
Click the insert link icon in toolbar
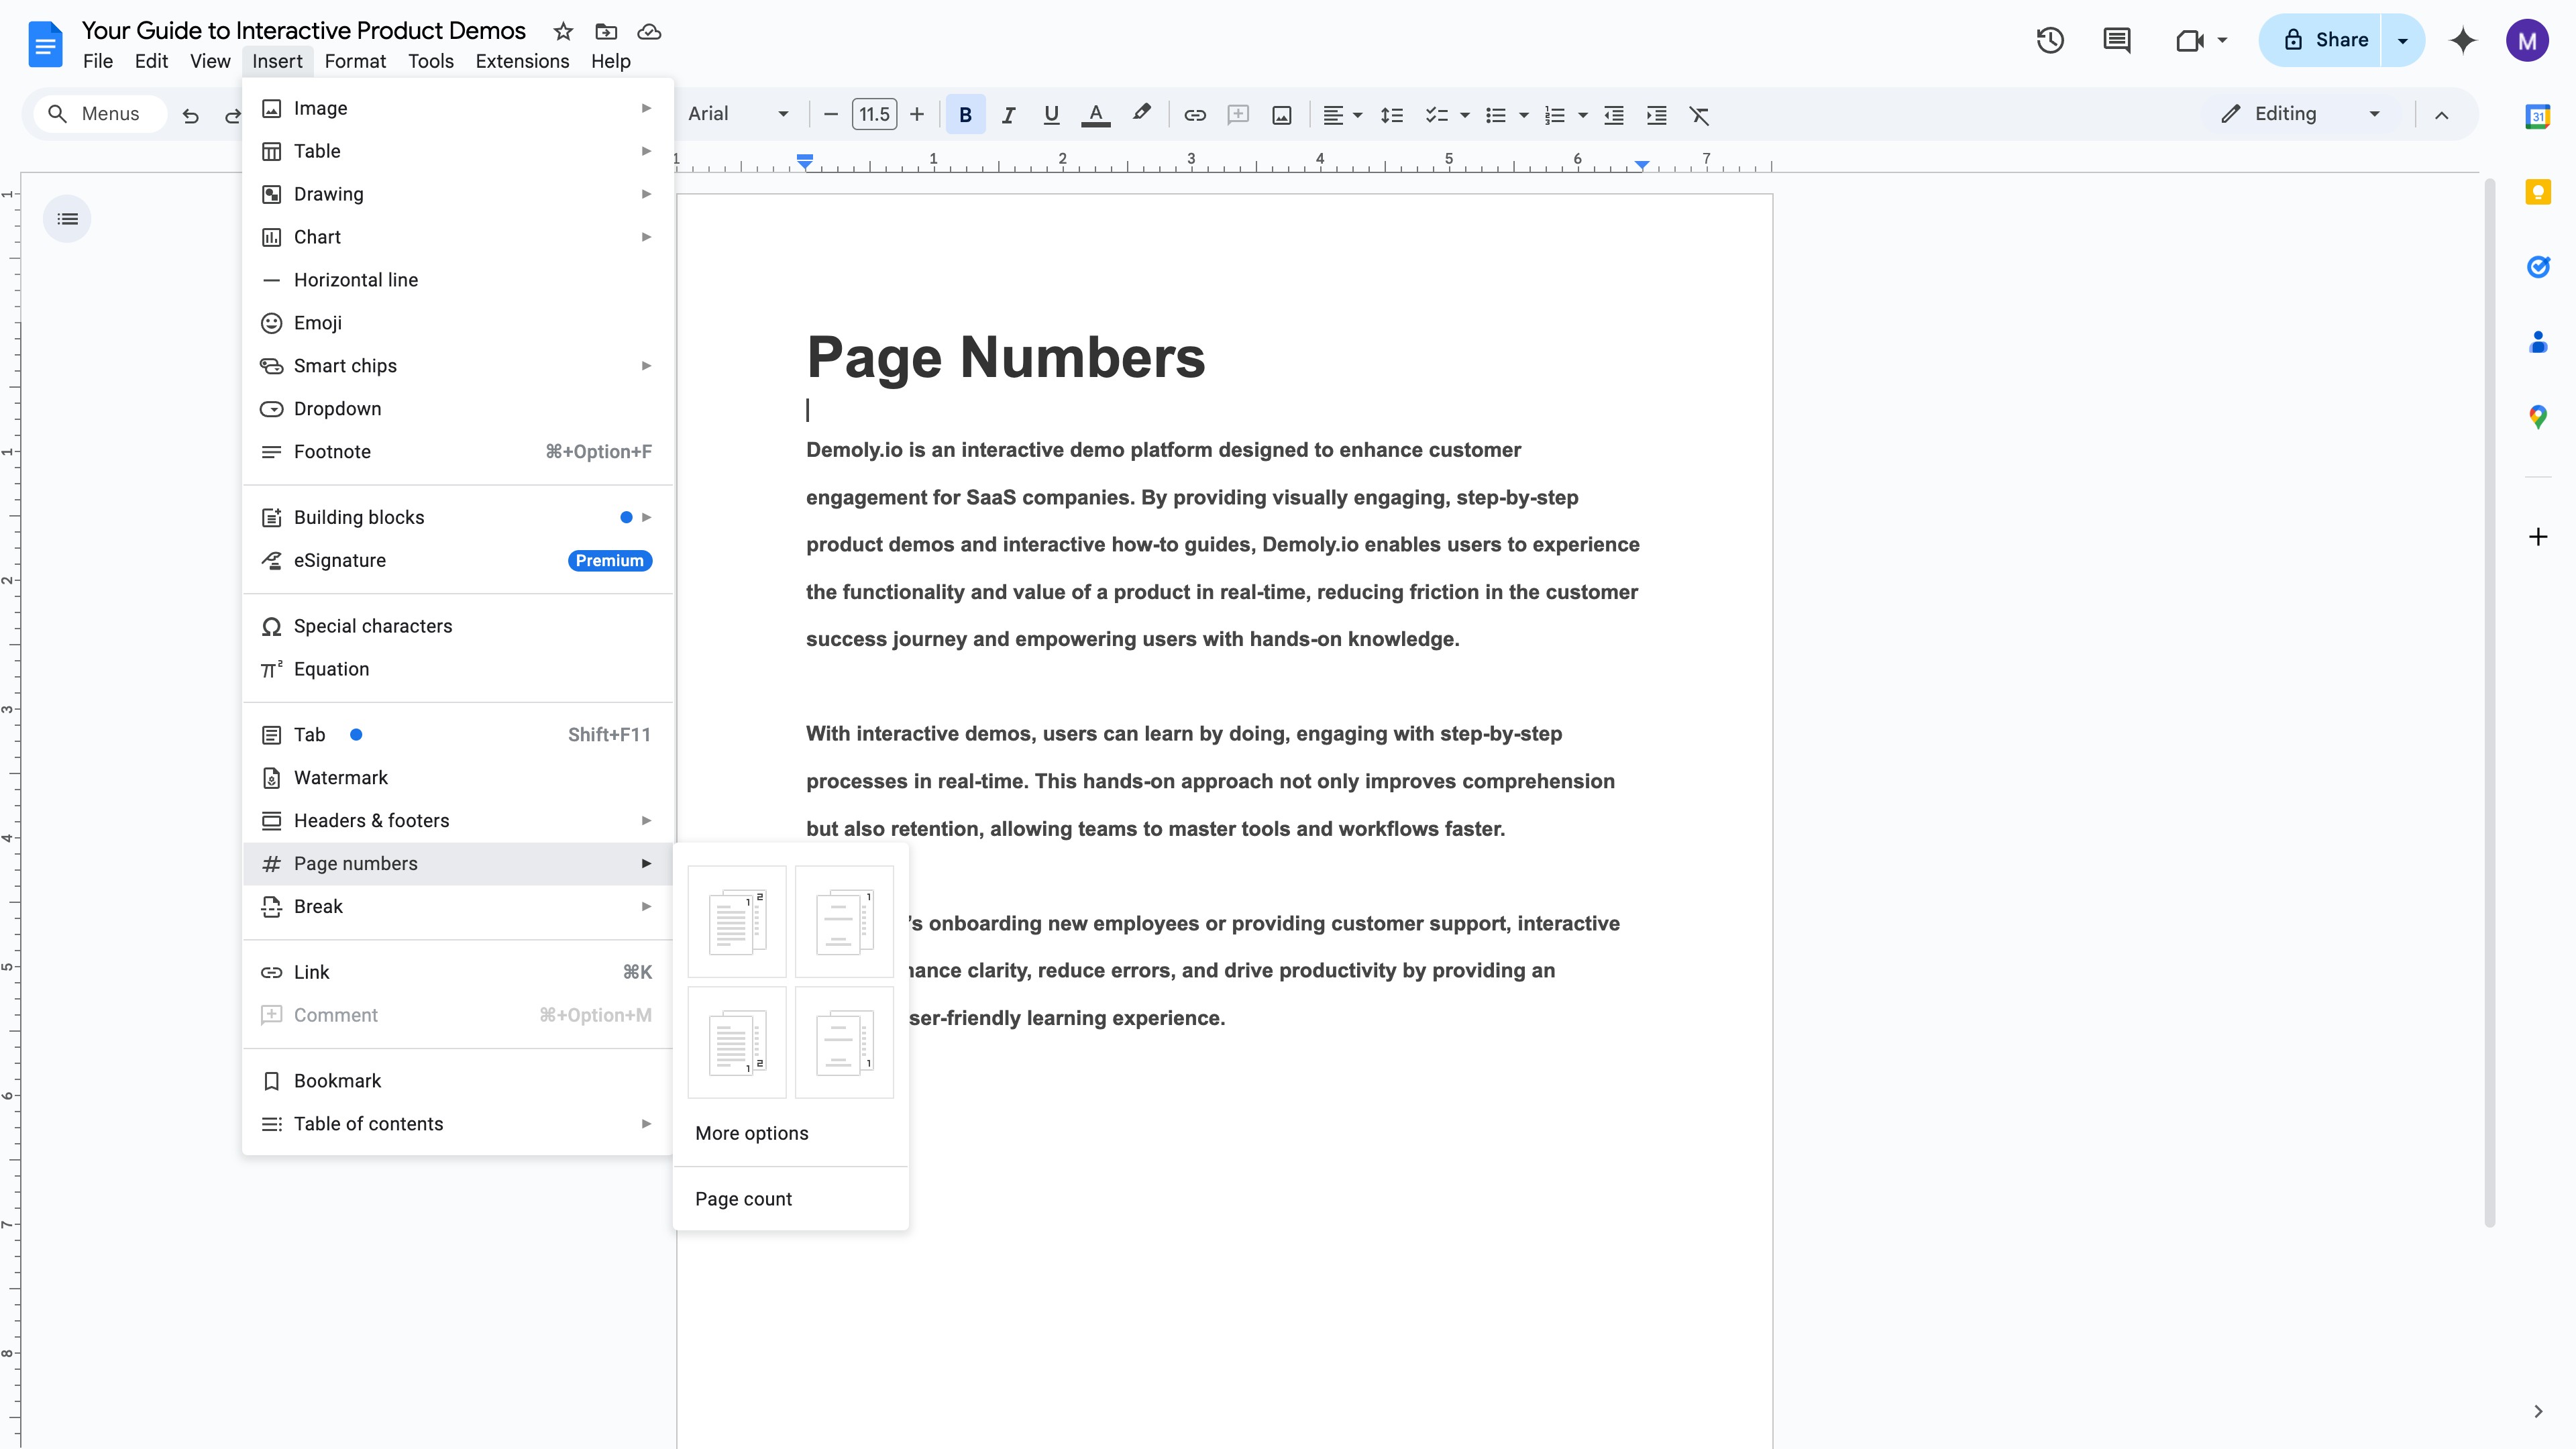click(1194, 115)
